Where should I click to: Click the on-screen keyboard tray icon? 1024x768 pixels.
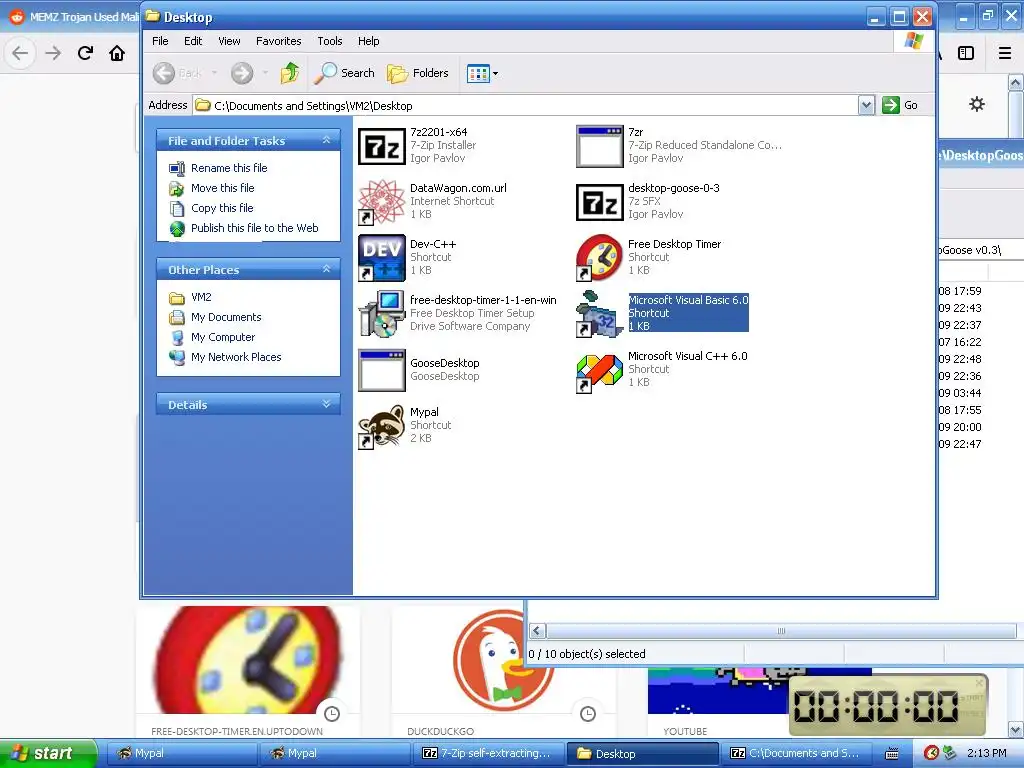[x=892, y=753]
